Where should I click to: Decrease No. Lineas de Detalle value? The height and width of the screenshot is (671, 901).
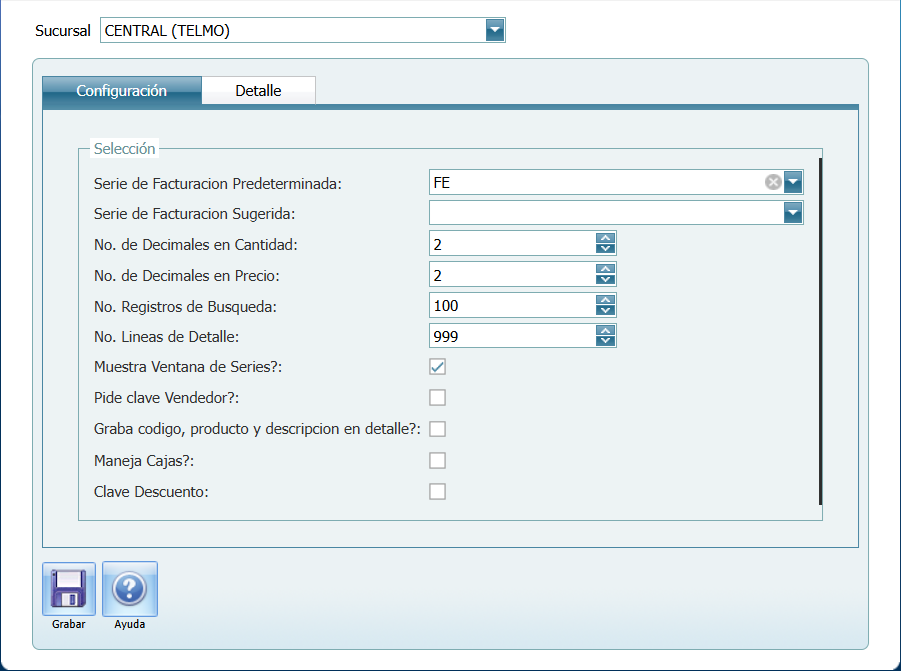coord(604,340)
